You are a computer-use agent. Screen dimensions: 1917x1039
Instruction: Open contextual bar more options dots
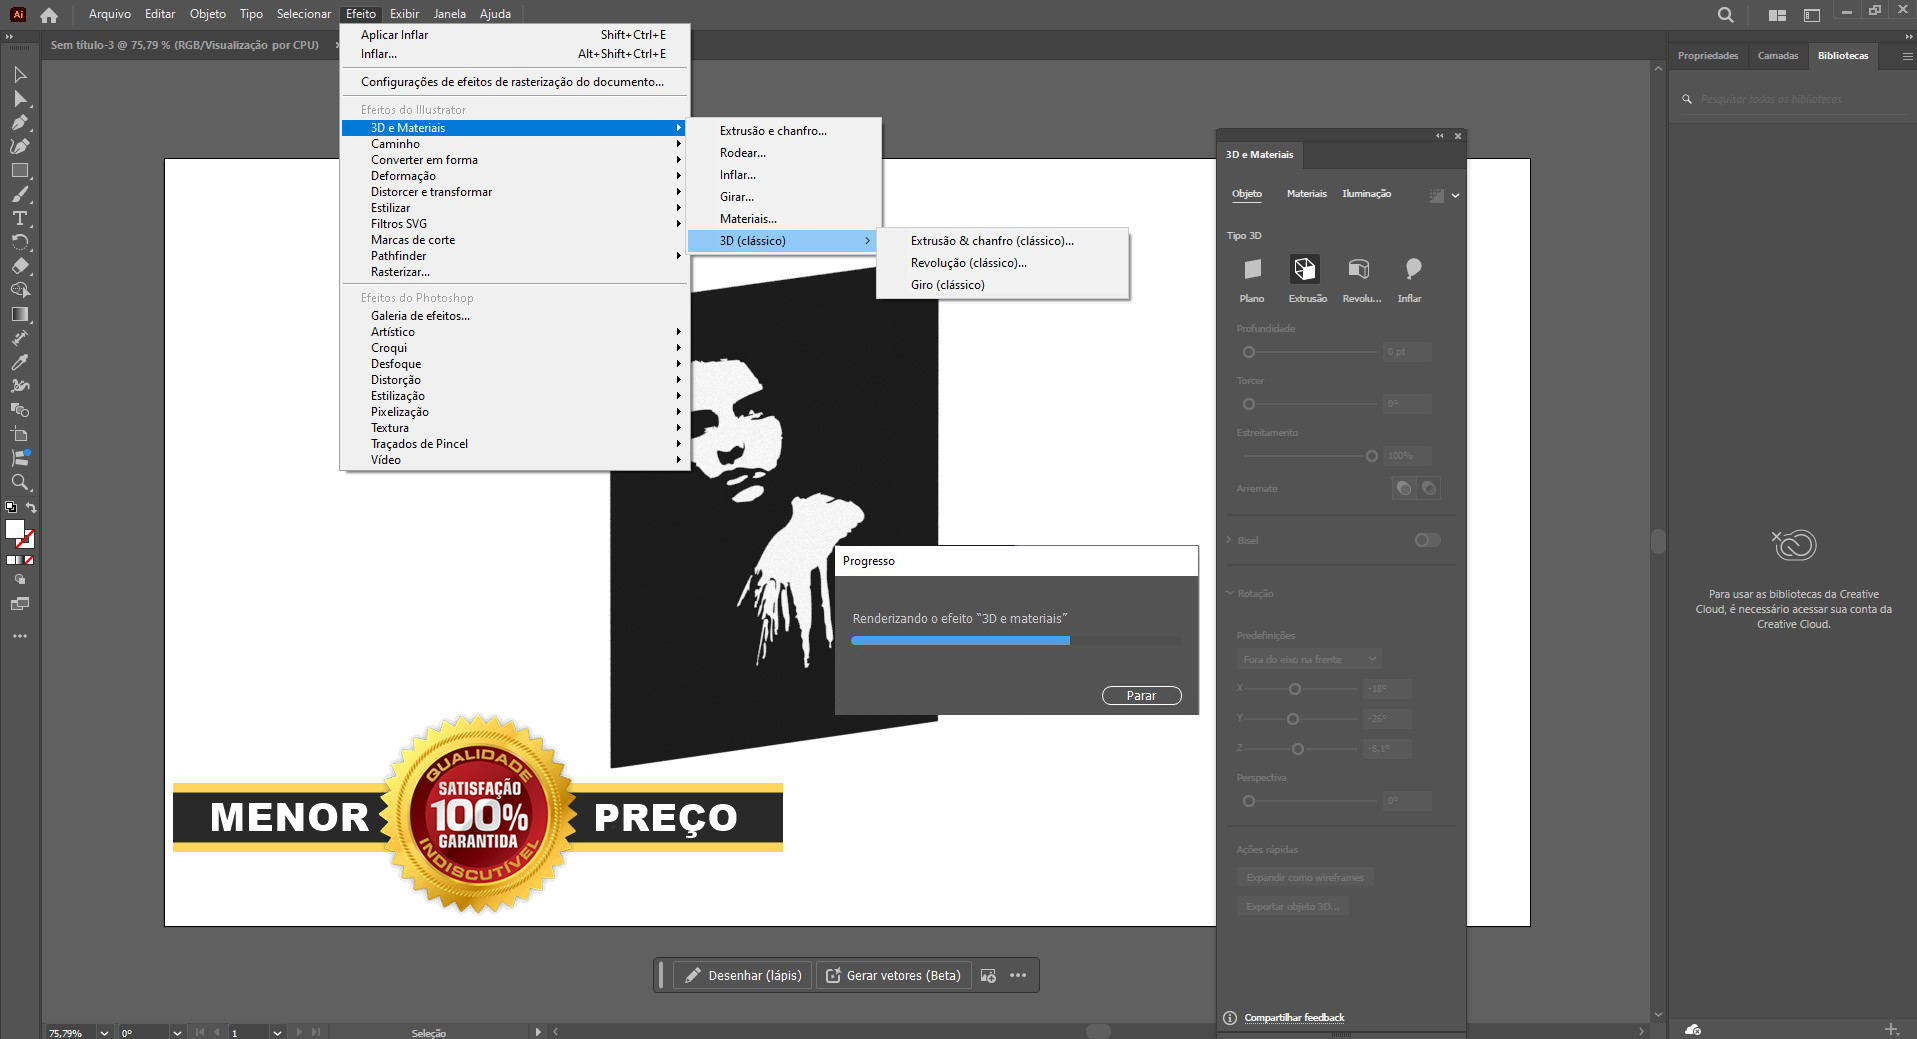point(1018,976)
